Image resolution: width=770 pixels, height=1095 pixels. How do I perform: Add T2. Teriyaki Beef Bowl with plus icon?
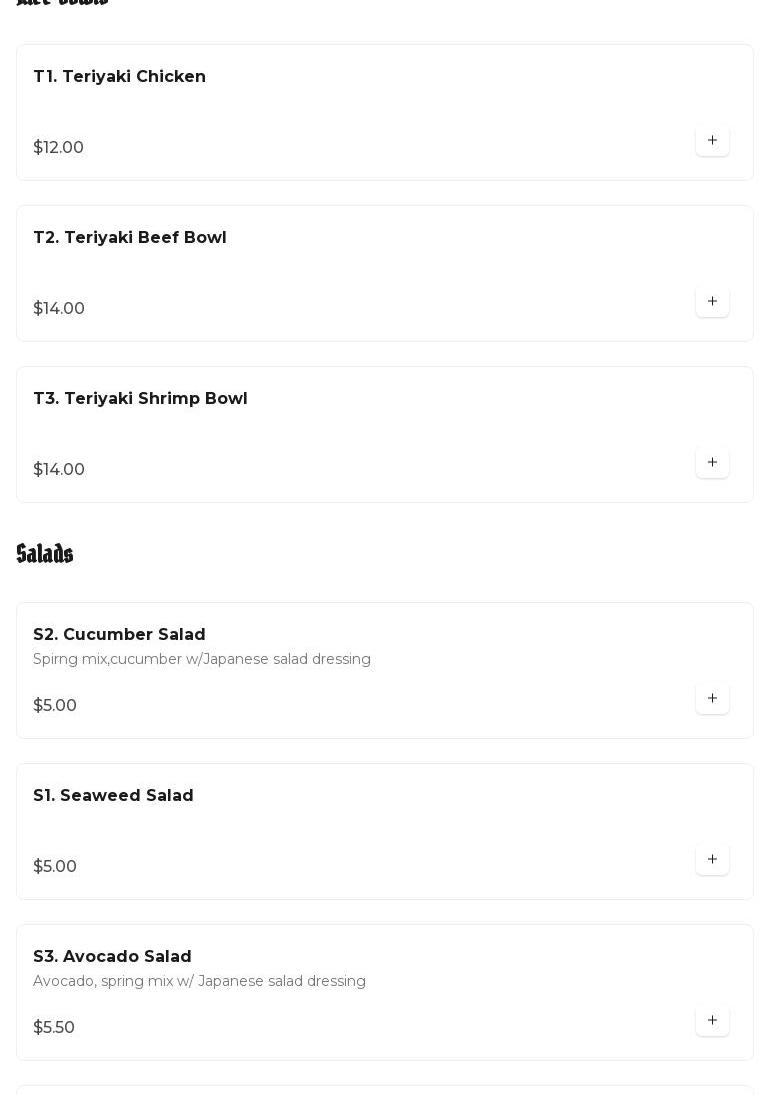[x=712, y=302]
